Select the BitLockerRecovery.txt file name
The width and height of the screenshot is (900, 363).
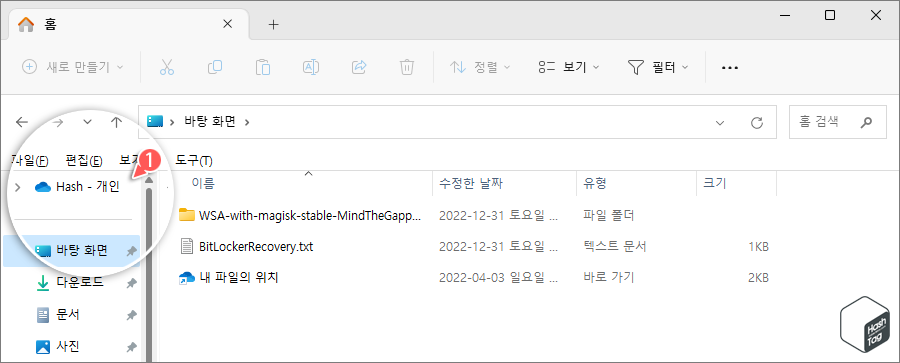click(256, 247)
